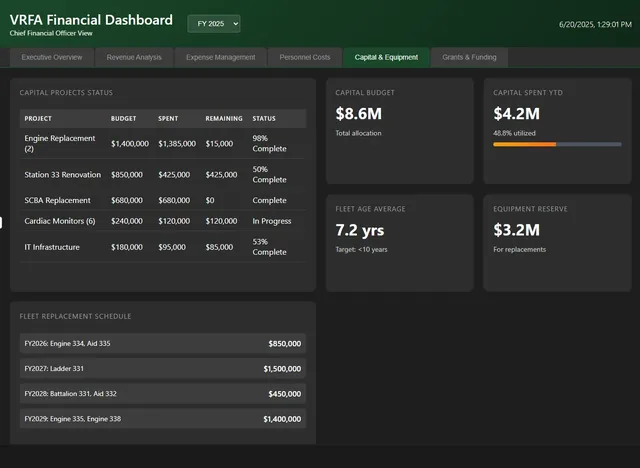640x468 pixels.
Task: Click the VRFA Financial Dashboard title
Action: [91, 20]
